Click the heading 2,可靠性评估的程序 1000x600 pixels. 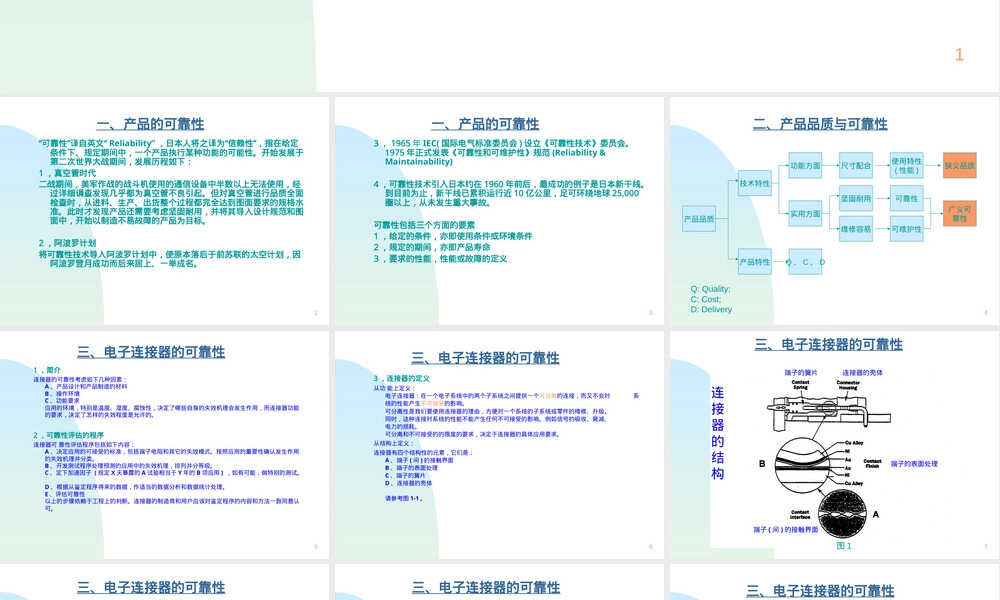pos(68,435)
